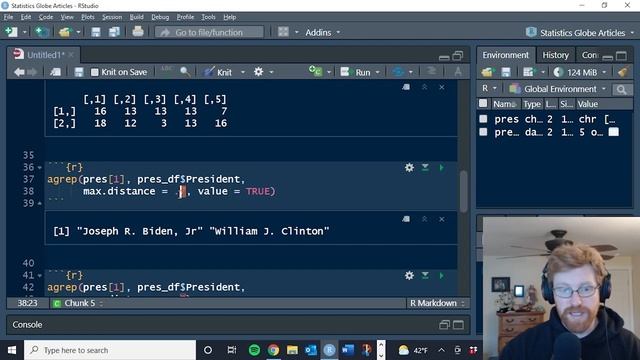Open Spotify from the Windows taskbar
640x360 pixels.
[x=254, y=350]
